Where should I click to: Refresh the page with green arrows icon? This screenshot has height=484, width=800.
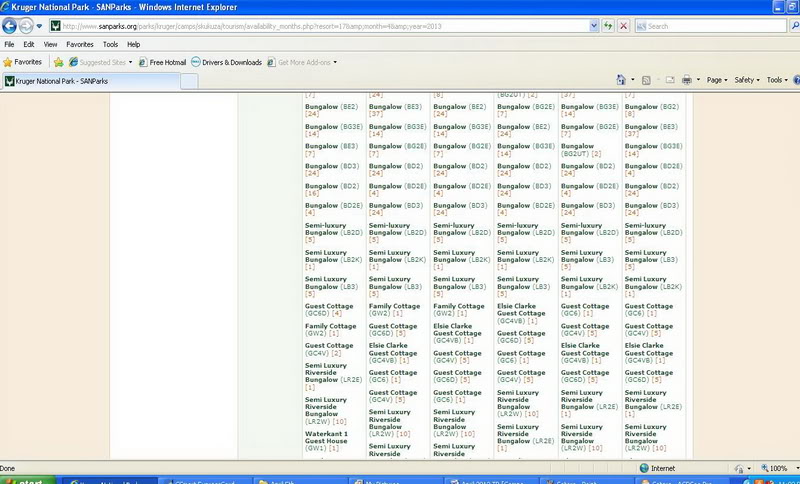[608, 26]
